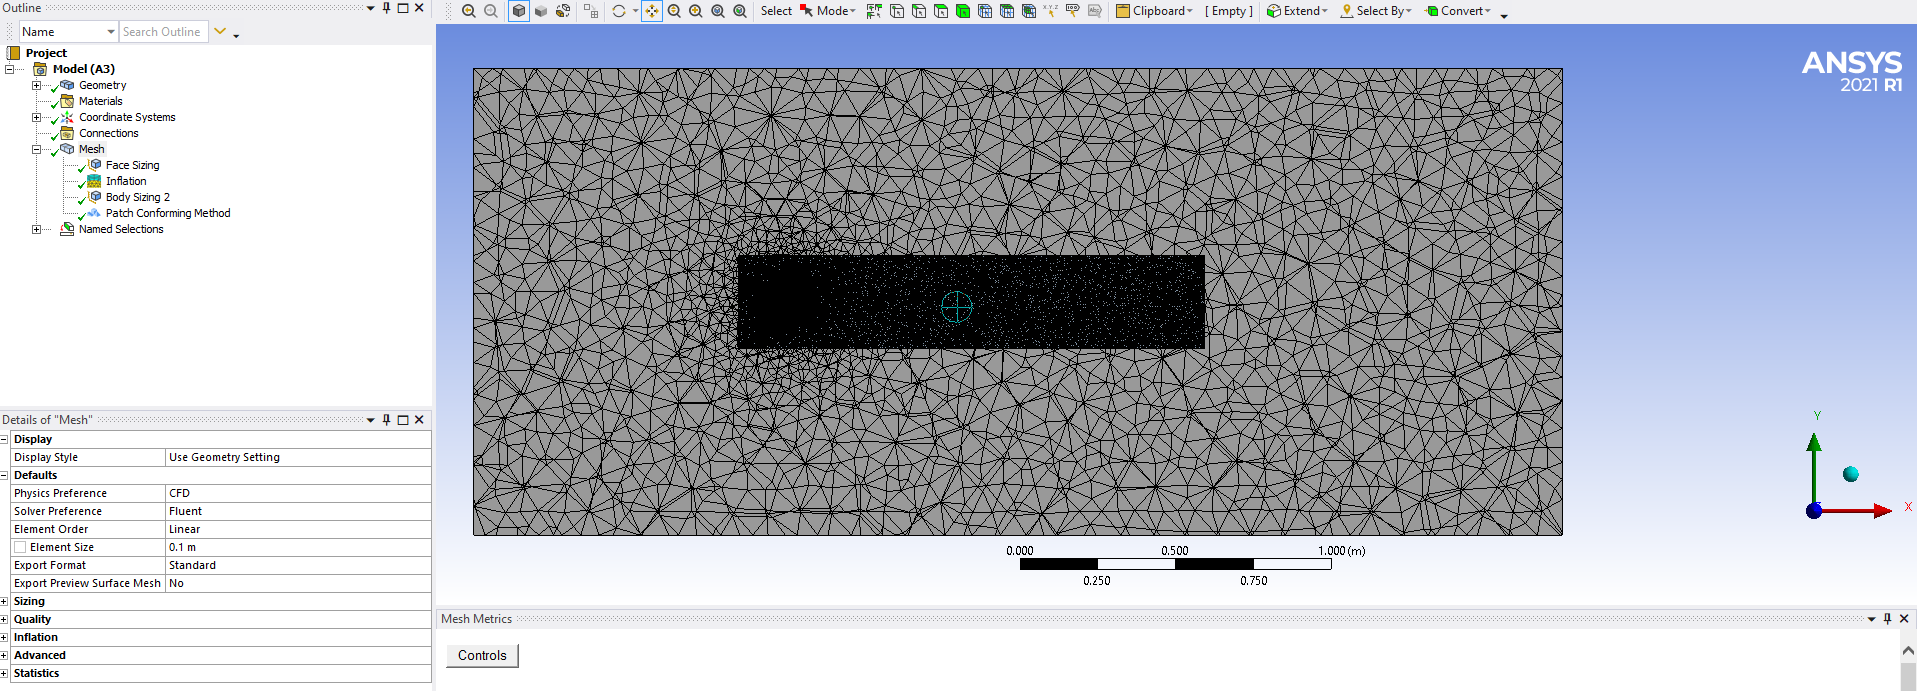
Task: Activate the Face selection filter icon
Action: (x=941, y=11)
